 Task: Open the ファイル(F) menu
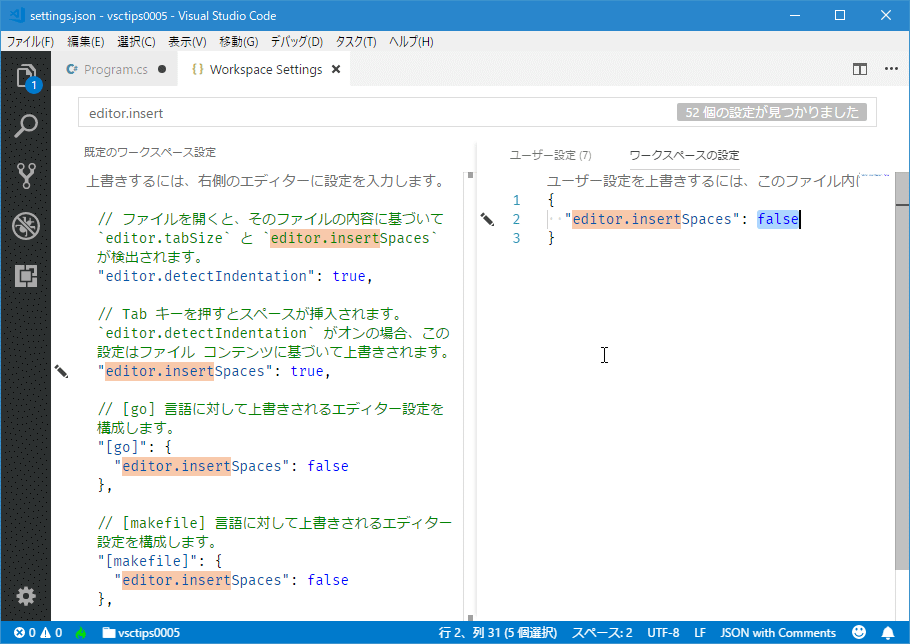[31, 42]
